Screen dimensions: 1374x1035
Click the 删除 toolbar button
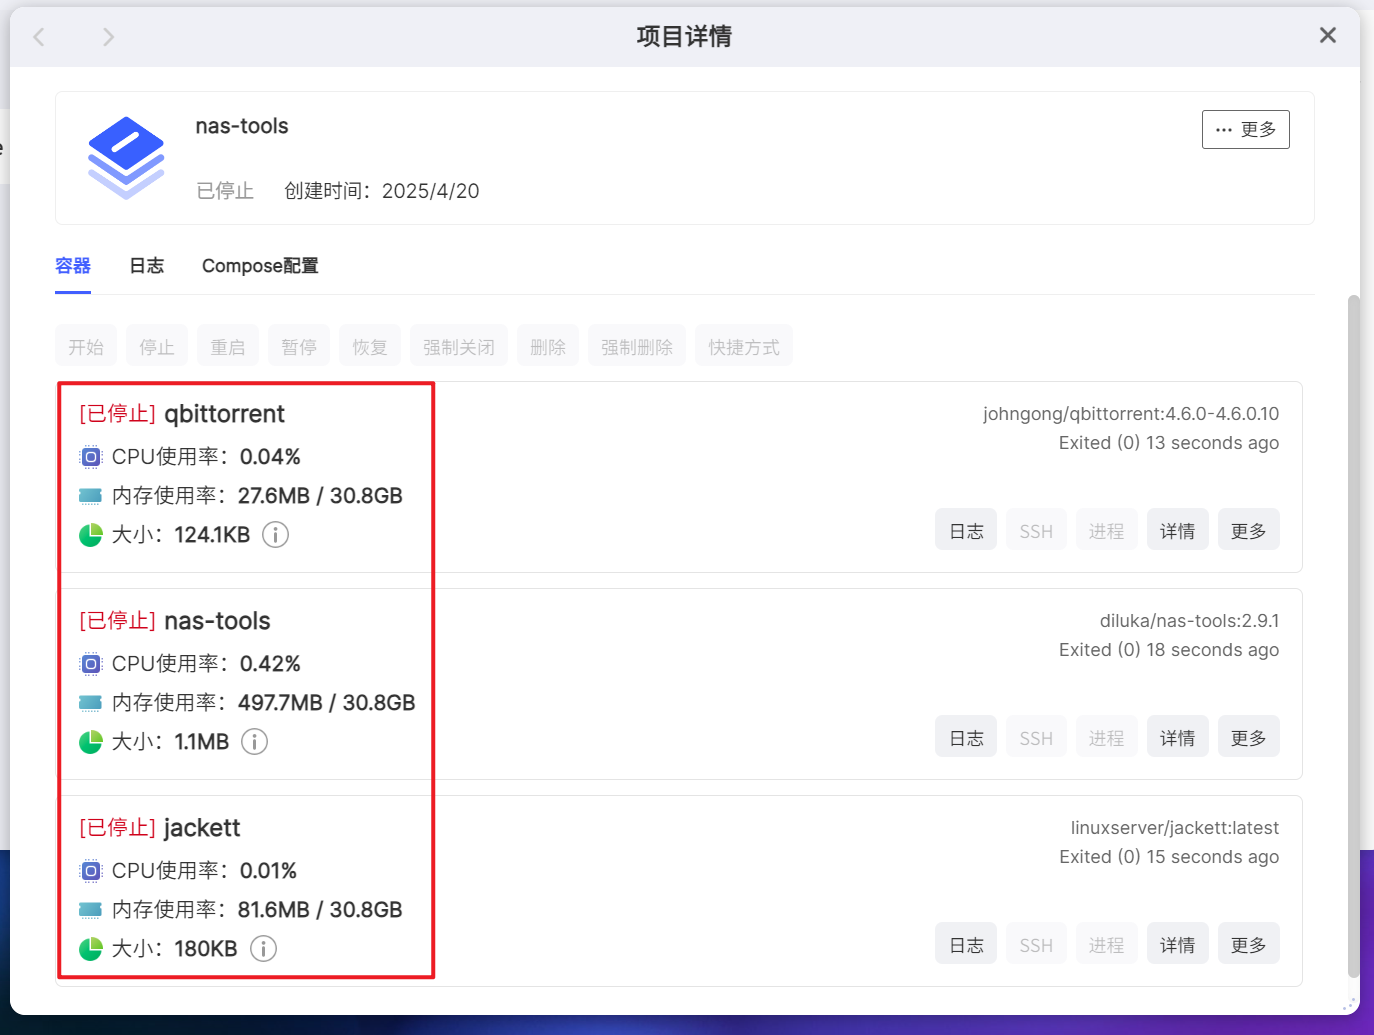[x=548, y=346]
